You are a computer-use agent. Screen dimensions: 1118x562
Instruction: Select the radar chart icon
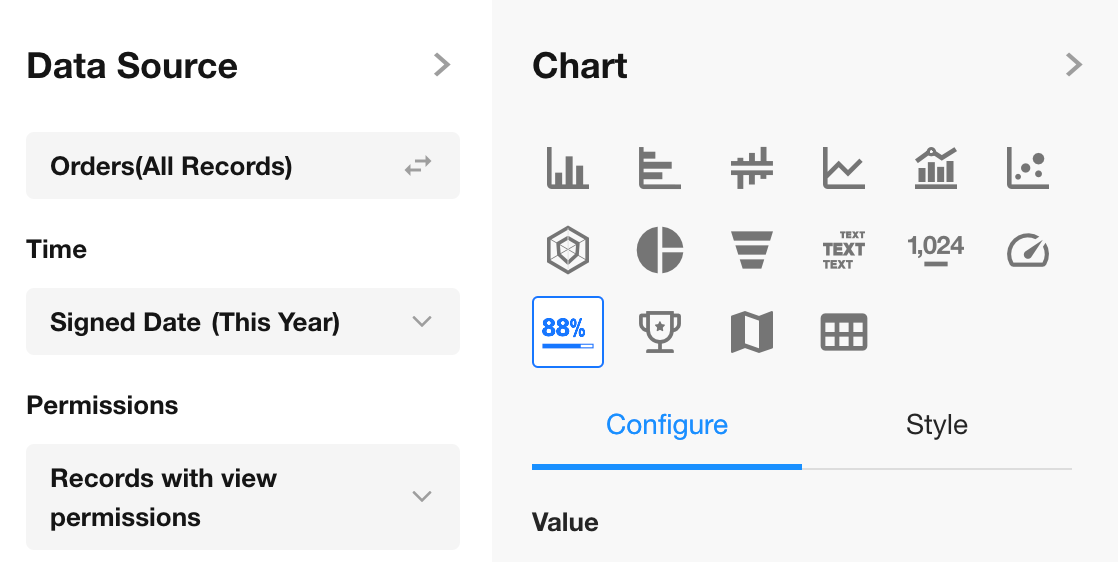567,249
